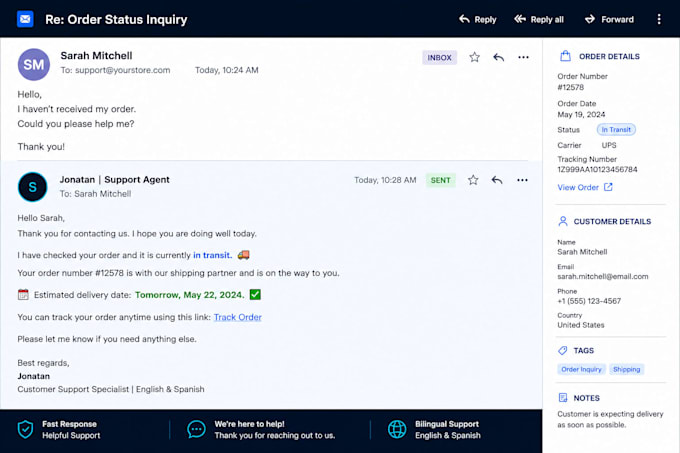The image size is (680, 453).
Task: Click order number #12578 in sidebar
Action: (x=570, y=87)
